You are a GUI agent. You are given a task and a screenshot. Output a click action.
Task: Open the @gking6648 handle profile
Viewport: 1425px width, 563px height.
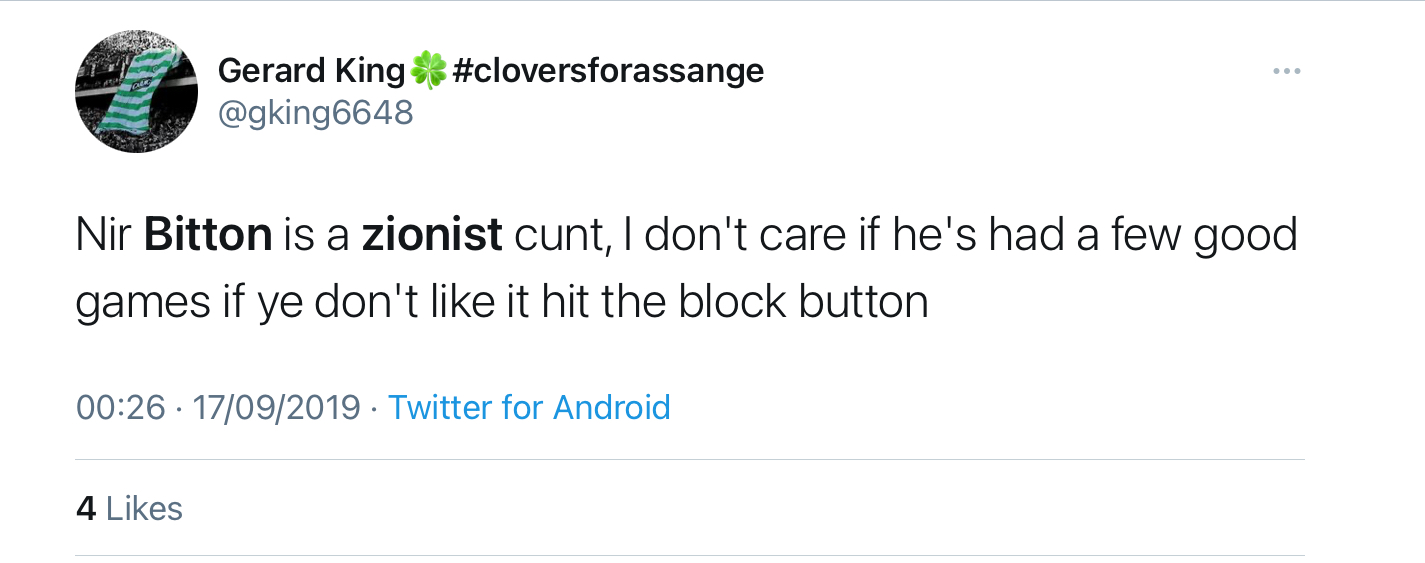tap(315, 112)
